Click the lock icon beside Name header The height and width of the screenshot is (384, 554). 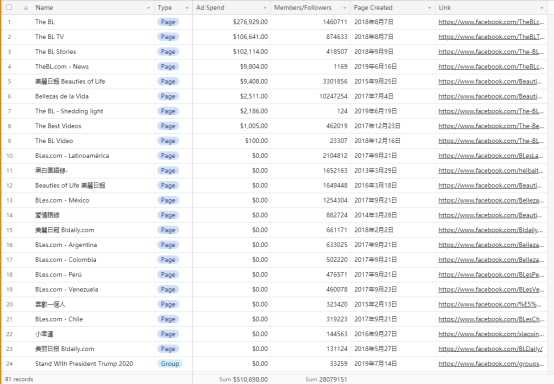coord(26,8)
